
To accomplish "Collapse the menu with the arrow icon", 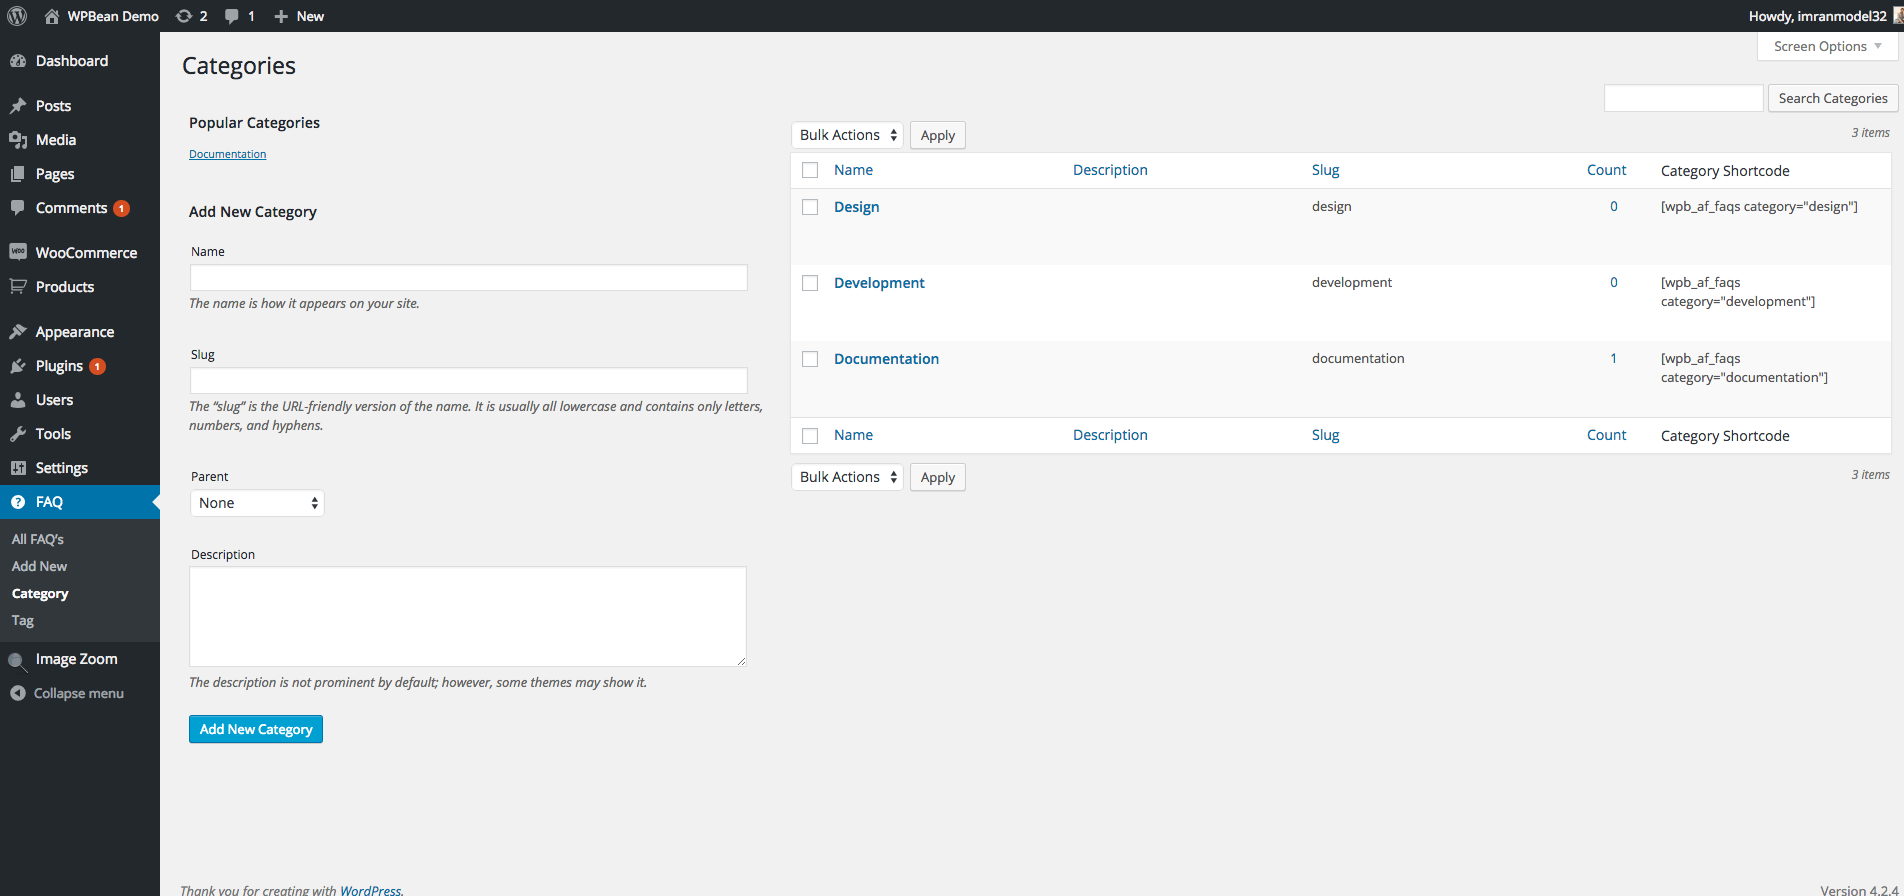I will coord(18,693).
